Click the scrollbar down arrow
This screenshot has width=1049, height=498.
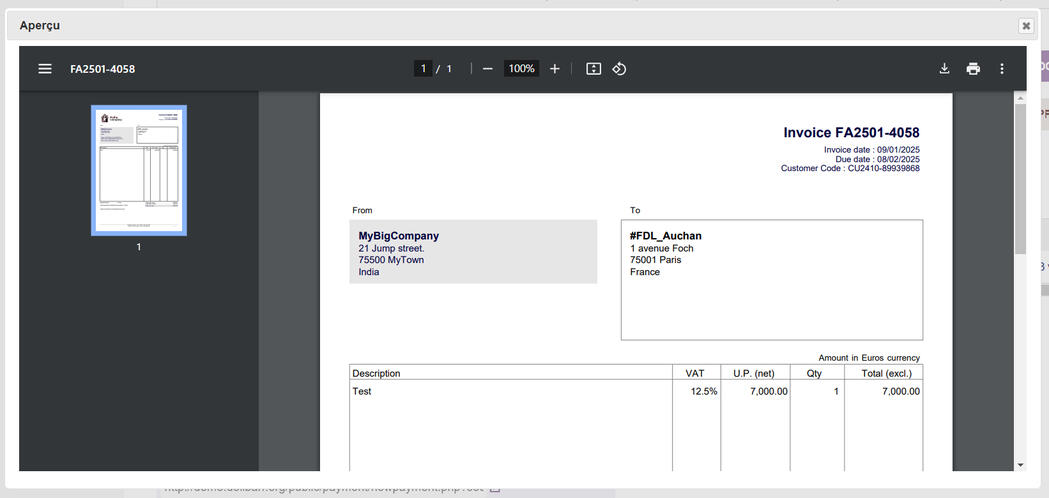pyautogui.click(x=1020, y=465)
